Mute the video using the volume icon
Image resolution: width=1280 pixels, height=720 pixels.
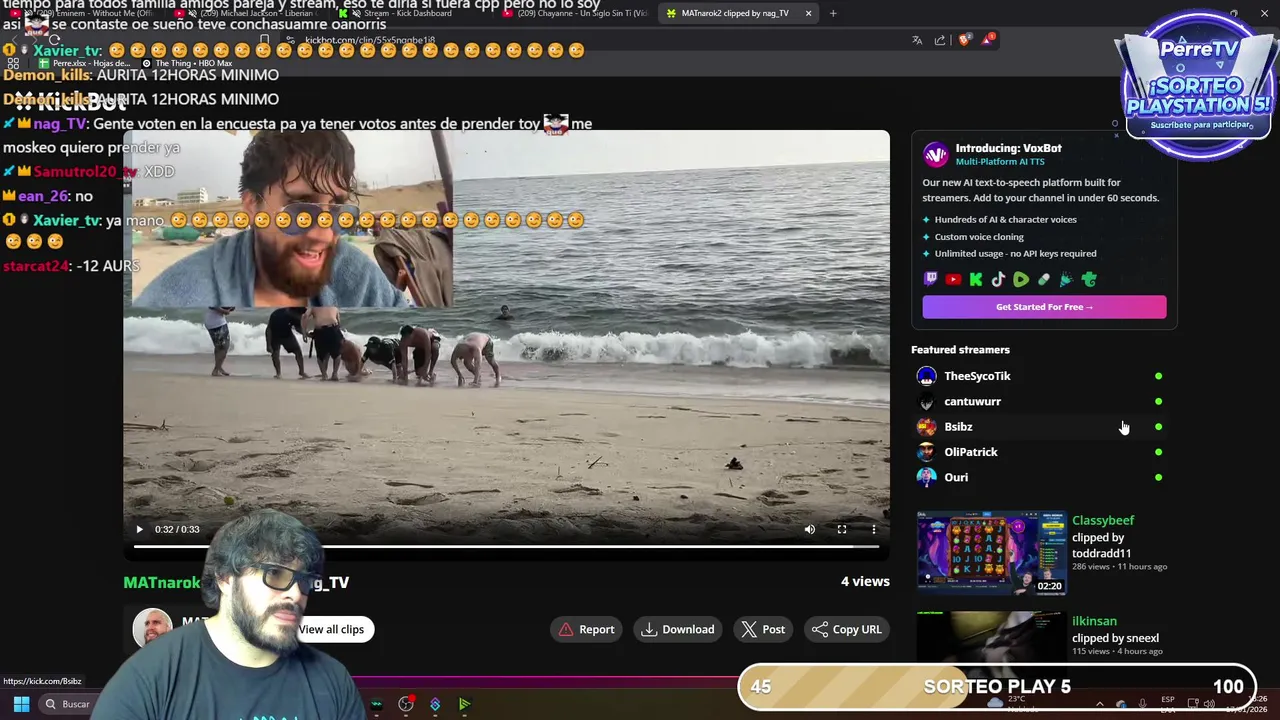[x=810, y=529]
